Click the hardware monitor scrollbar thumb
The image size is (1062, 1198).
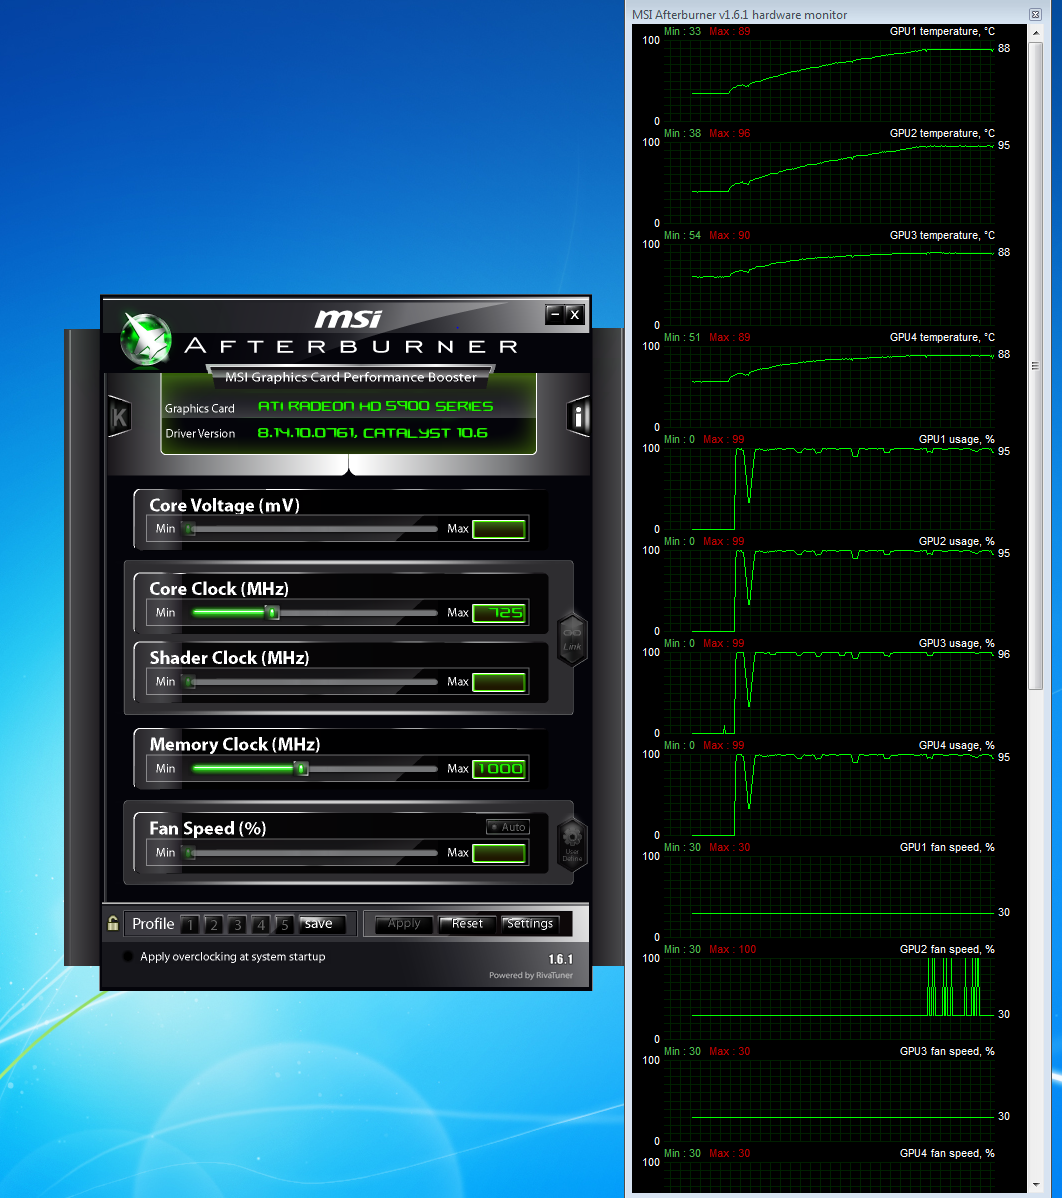[1036, 365]
